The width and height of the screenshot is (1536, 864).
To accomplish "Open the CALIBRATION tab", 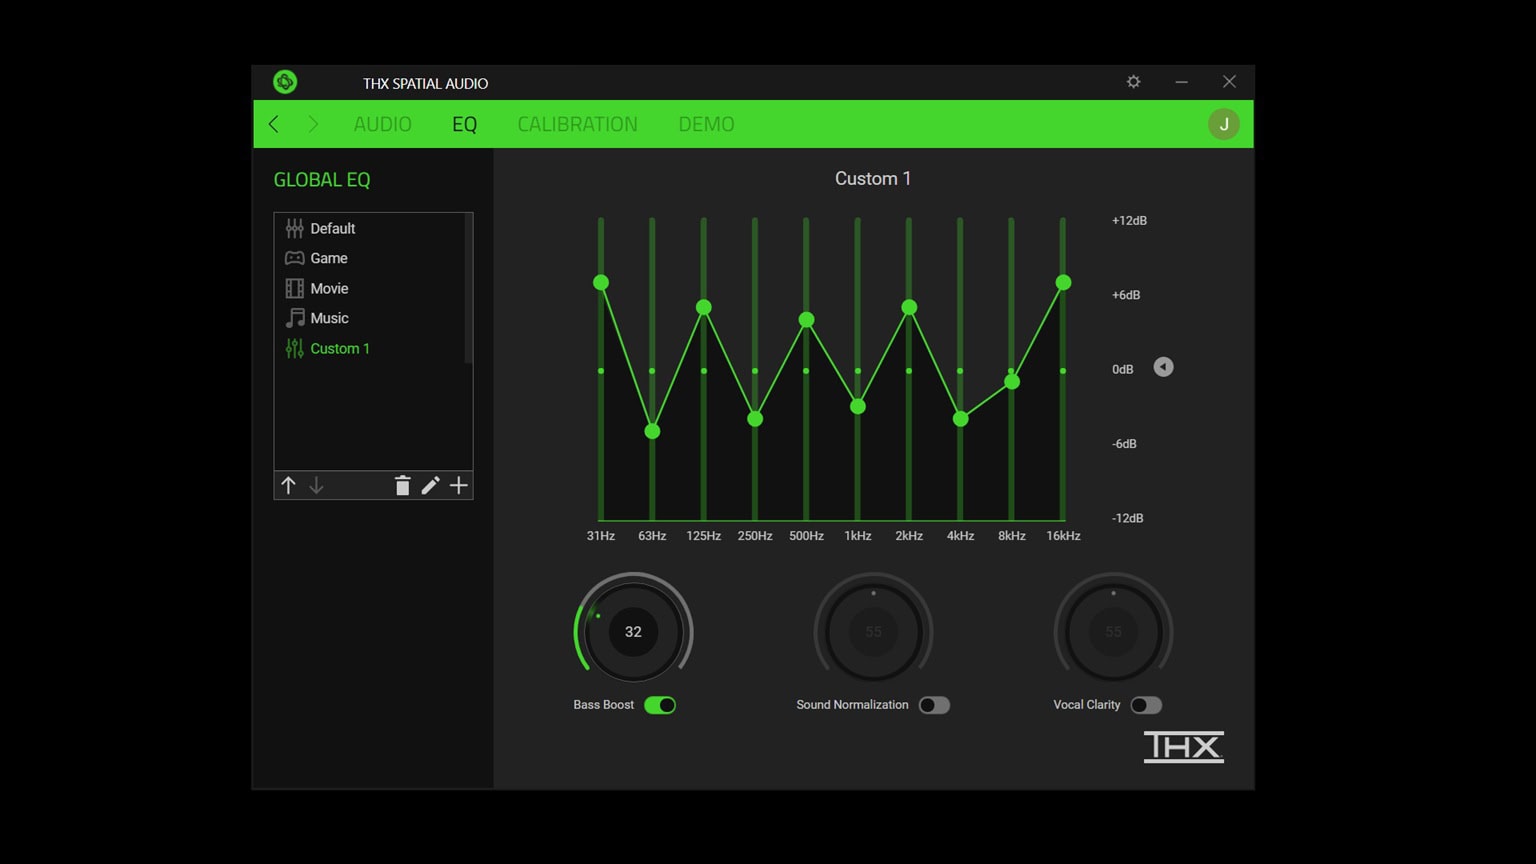I will (x=577, y=124).
